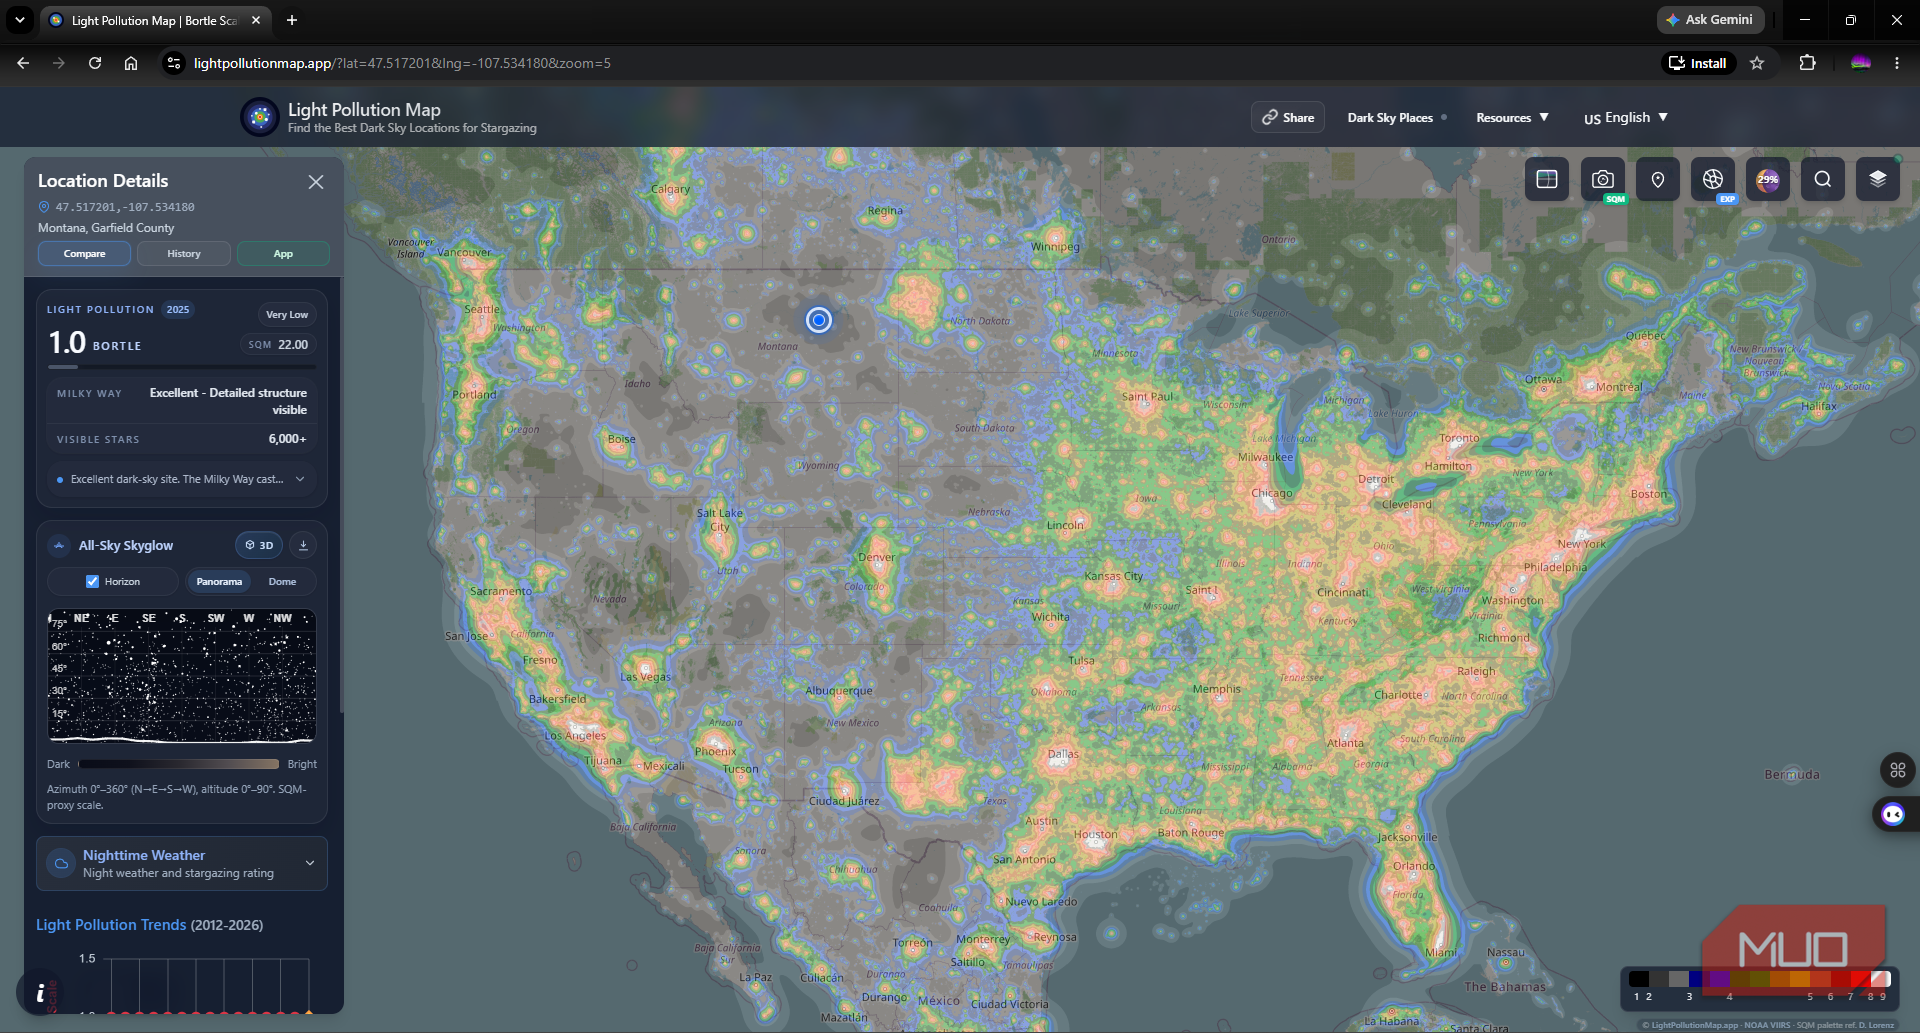The height and width of the screenshot is (1033, 1920).
Task: Click the info 'i' button at bottom left
Action: click(x=40, y=993)
